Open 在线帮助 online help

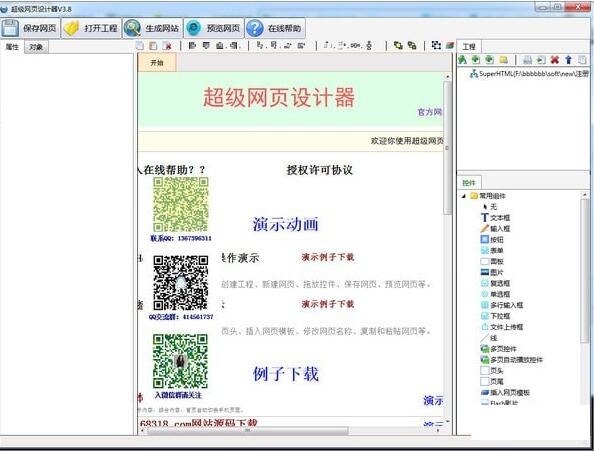[x=275, y=28]
